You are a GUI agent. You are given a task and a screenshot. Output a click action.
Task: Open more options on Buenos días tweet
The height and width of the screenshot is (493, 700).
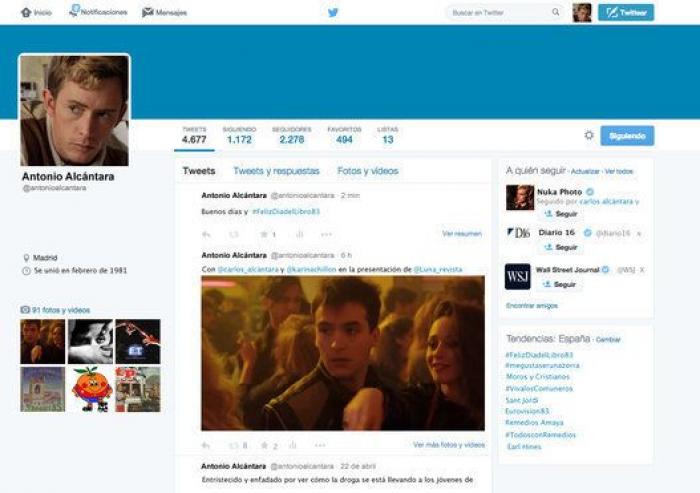click(326, 234)
